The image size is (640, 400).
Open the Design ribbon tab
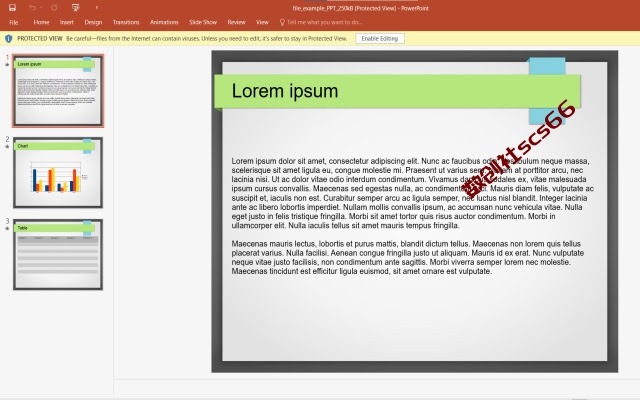pos(93,22)
